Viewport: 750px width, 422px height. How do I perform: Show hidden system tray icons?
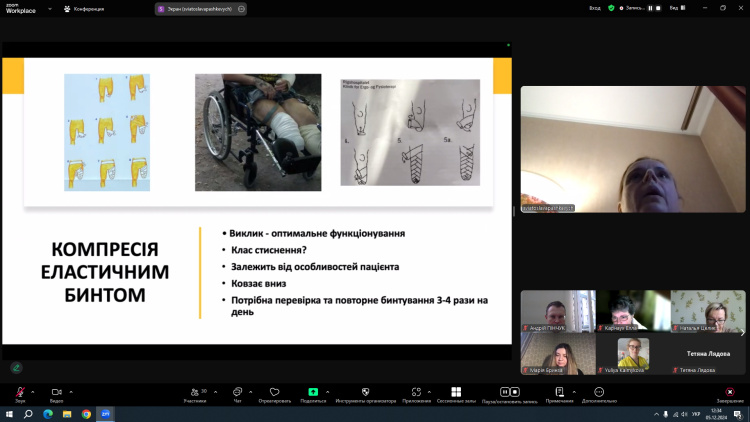click(656, 414)
